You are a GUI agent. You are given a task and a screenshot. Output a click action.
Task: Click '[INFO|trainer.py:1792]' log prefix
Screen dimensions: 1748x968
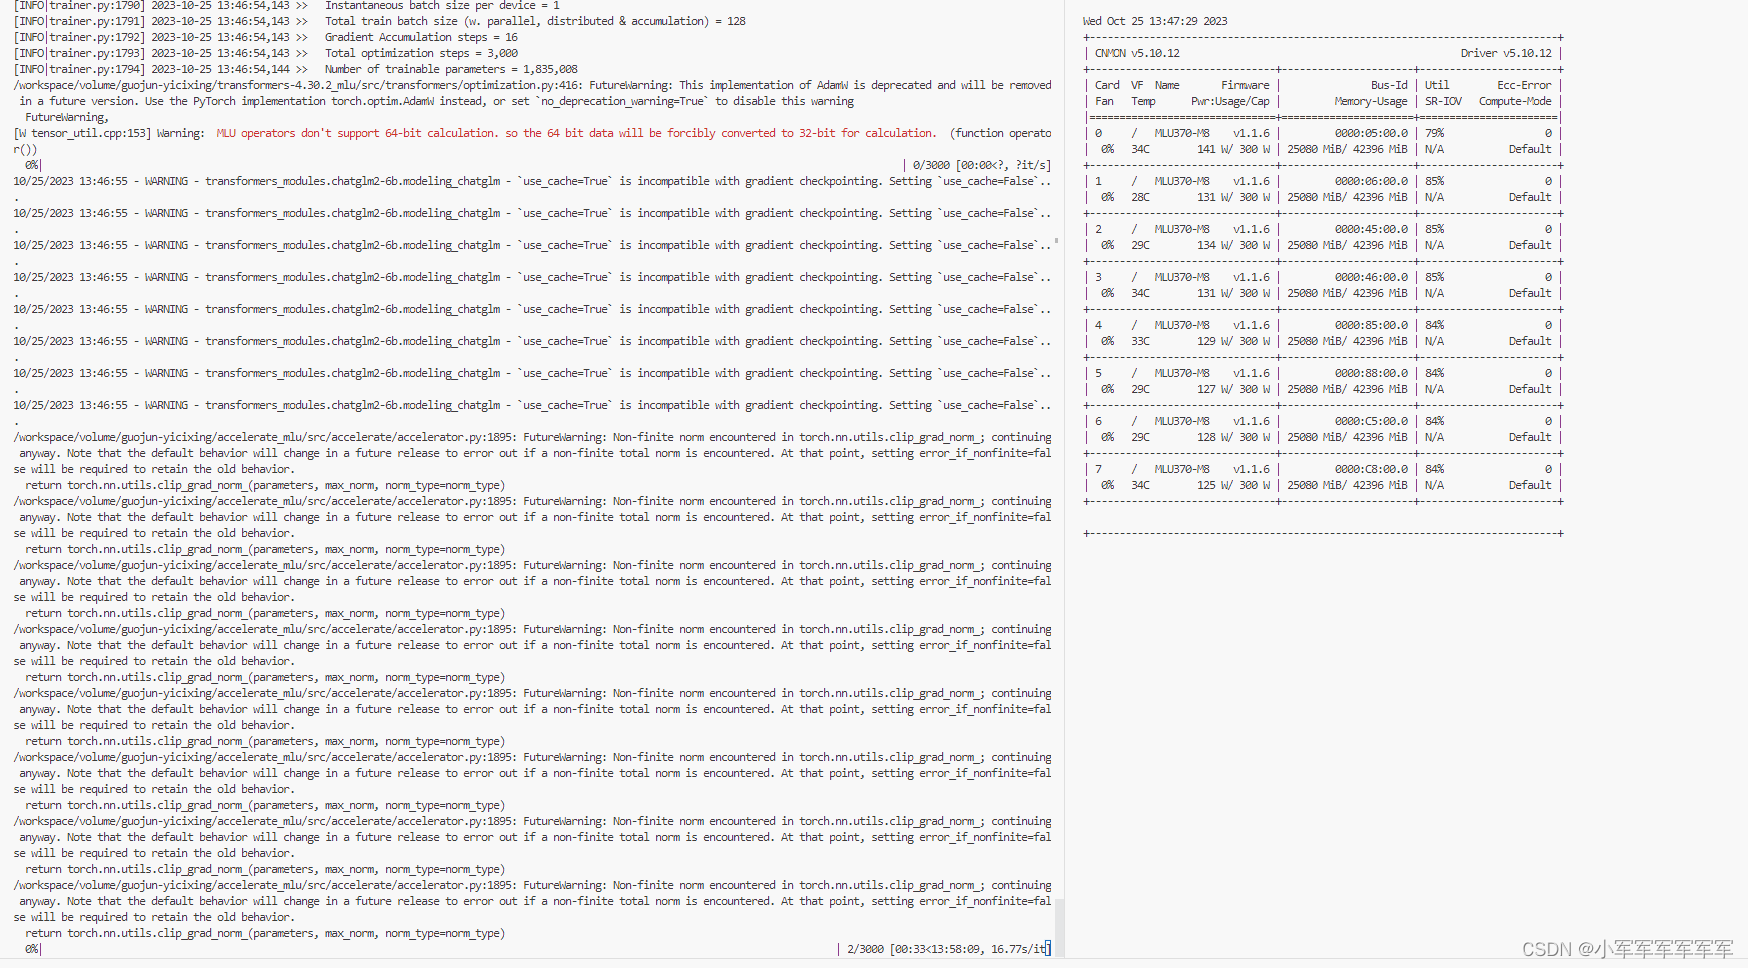[79, 37]
